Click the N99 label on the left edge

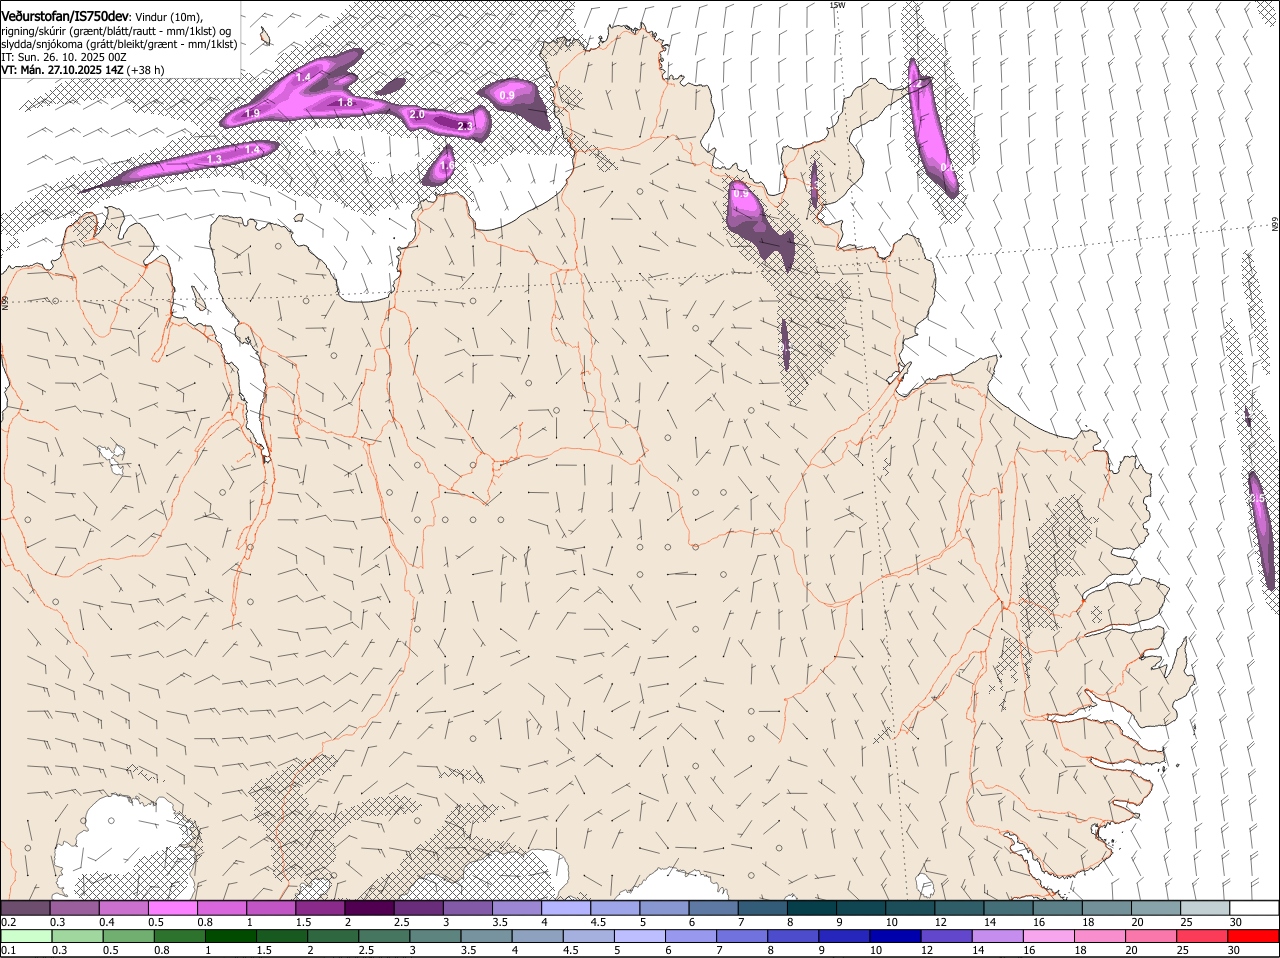click(x=4, y=301)
